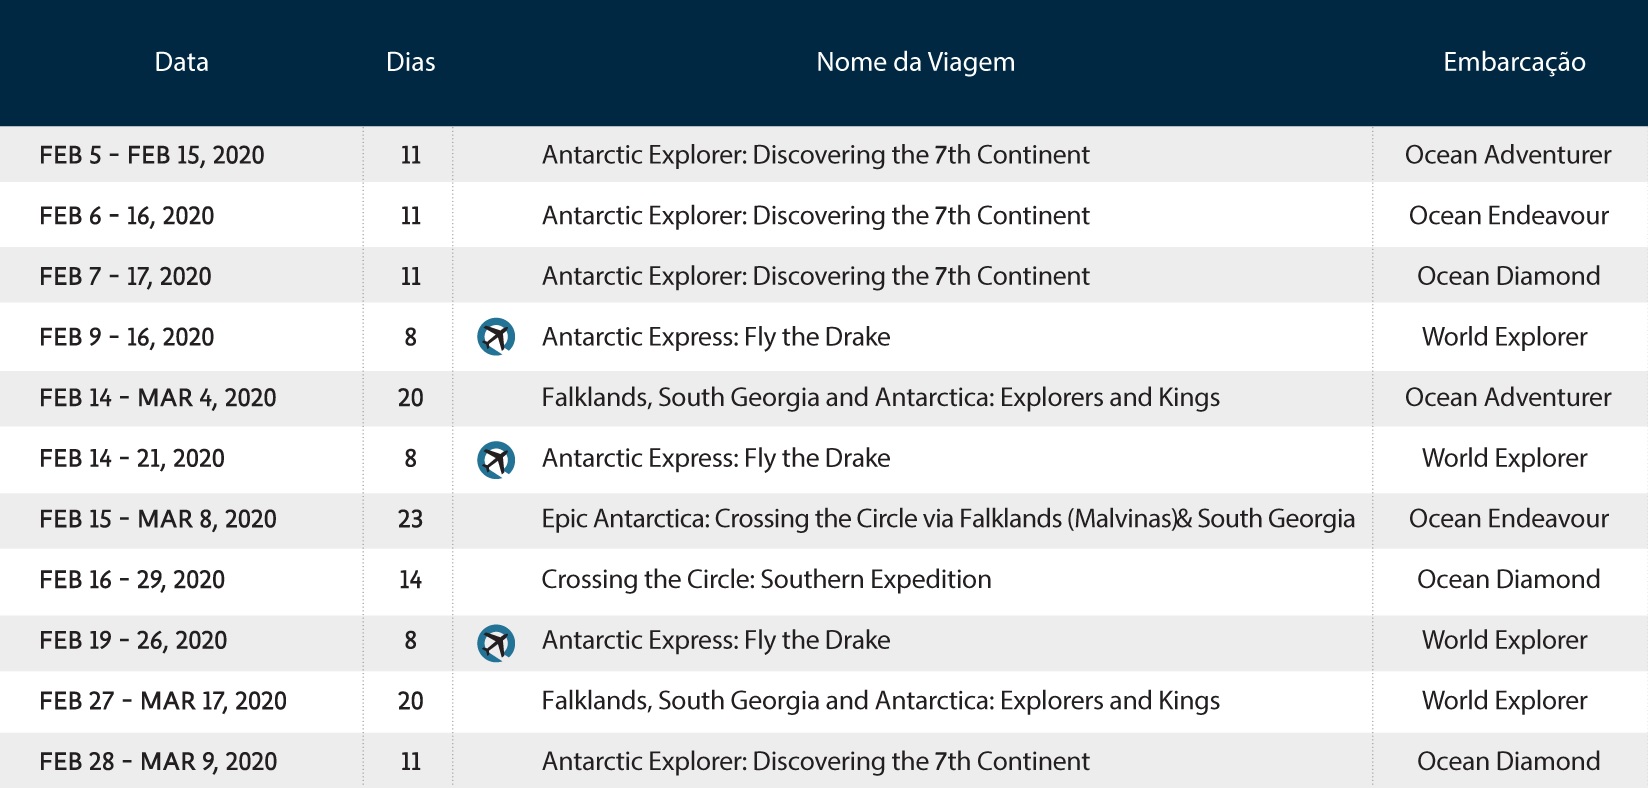The image size is (1648, 788).
Task: Open Falklands, South Georgia voyage on Feb 27
Action: [x=881, y=701]
